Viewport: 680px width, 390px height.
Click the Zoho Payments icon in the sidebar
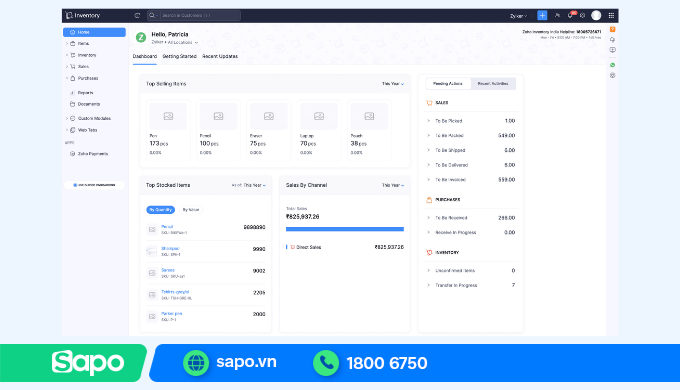coord(72,154)
